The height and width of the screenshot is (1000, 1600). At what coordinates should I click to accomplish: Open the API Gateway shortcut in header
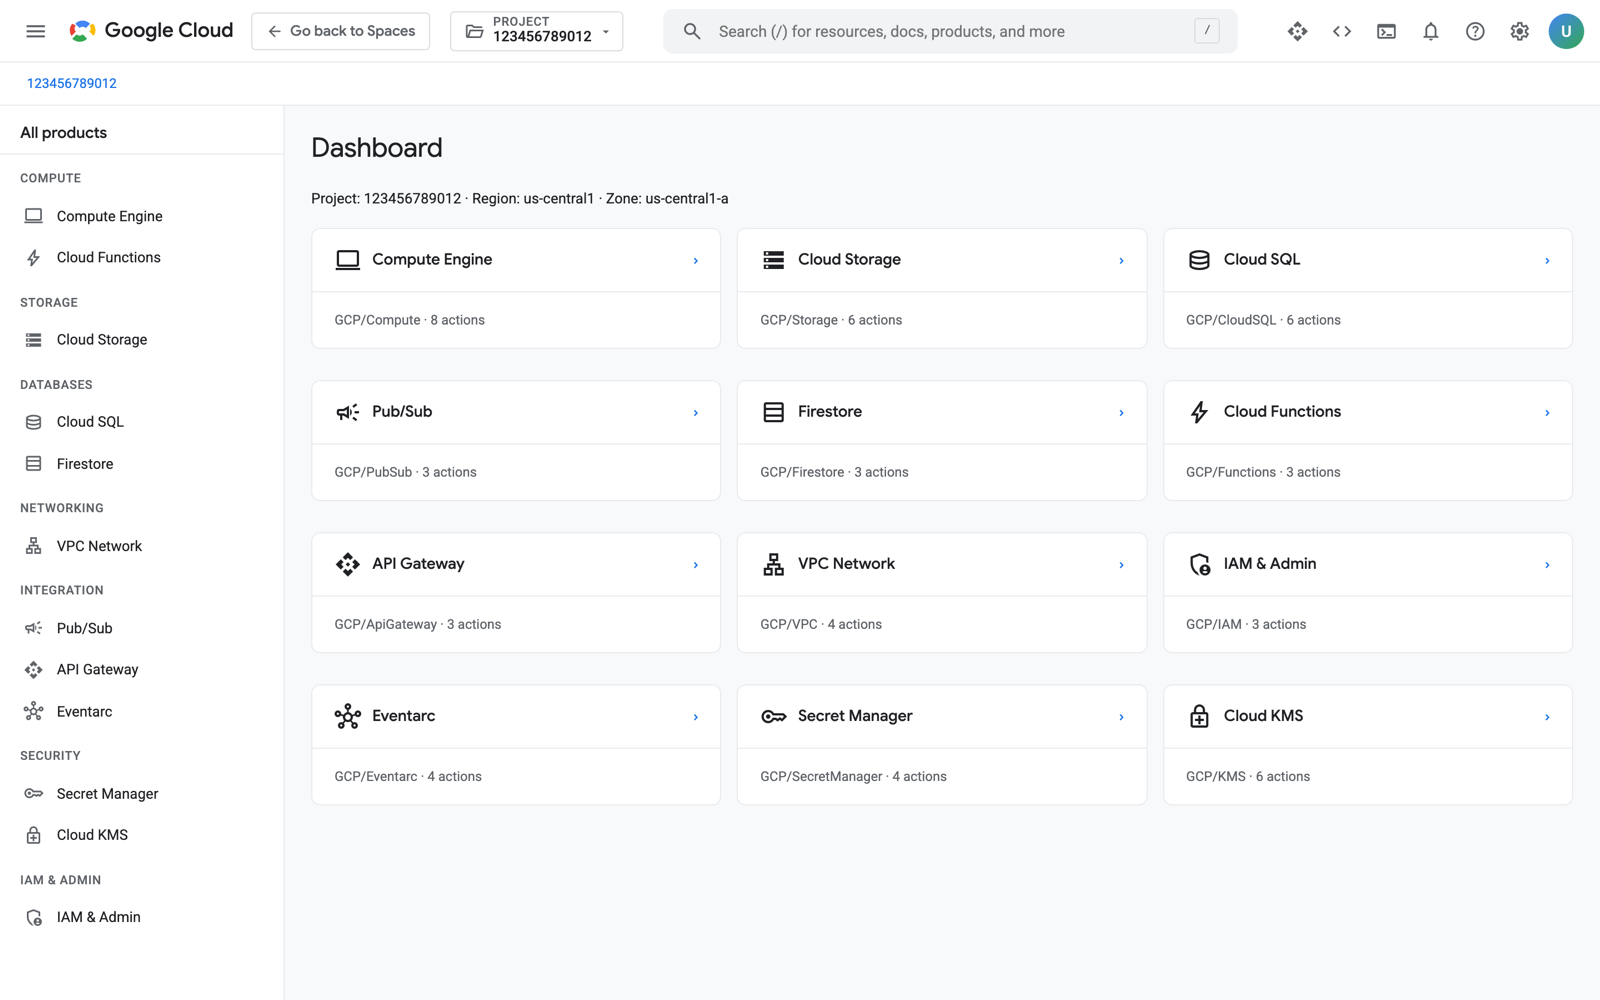(1297, 31)
